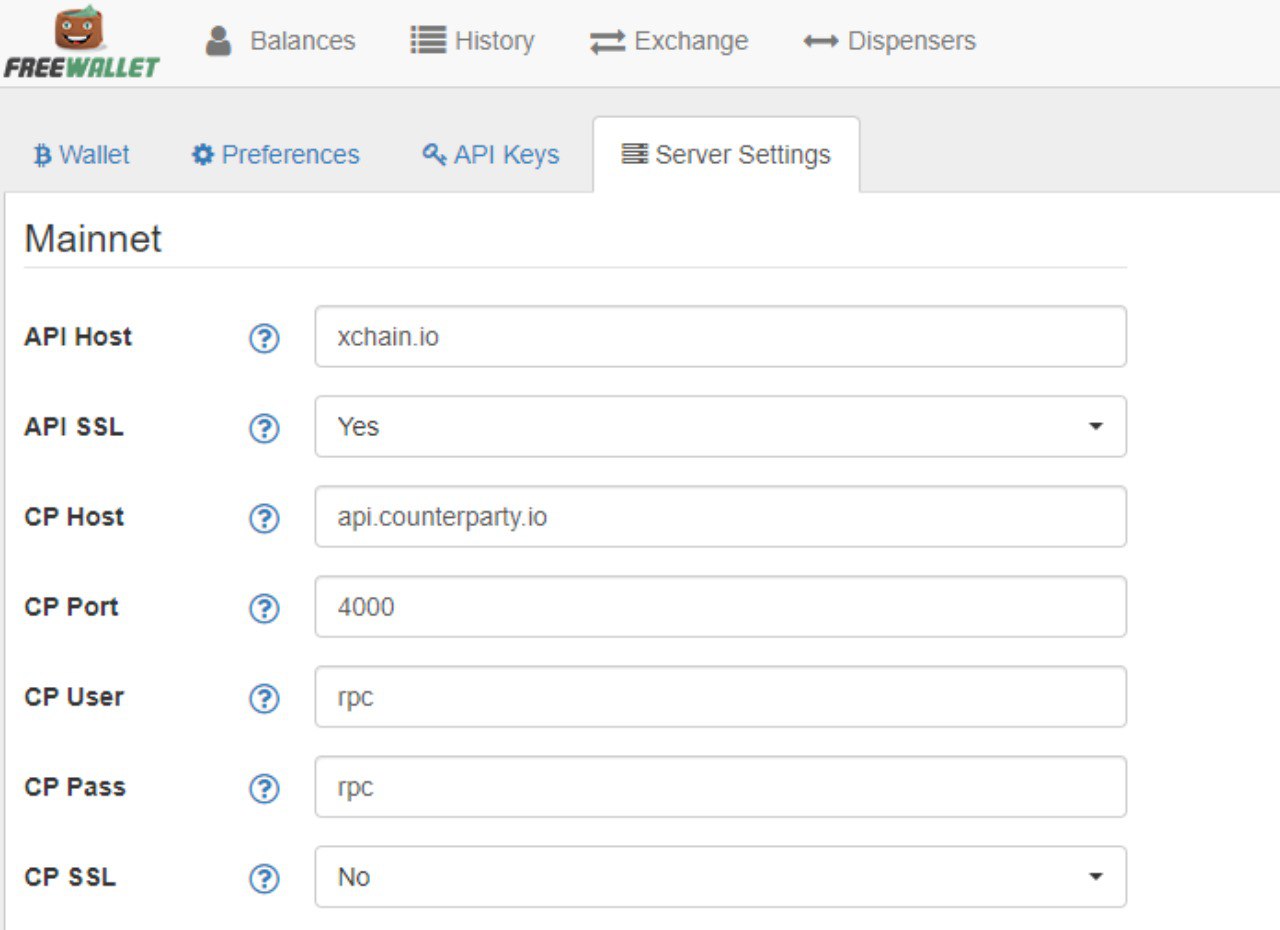Click the CP Port label

71,607
